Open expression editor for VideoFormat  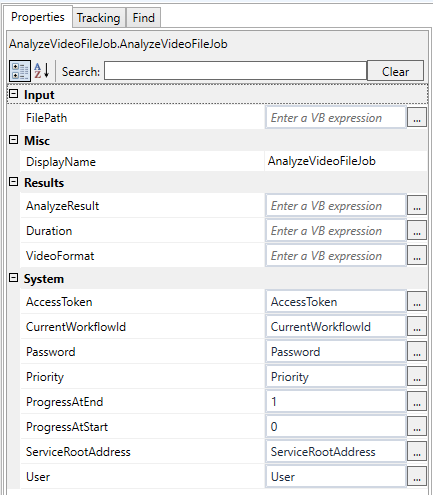coord(417,255)
